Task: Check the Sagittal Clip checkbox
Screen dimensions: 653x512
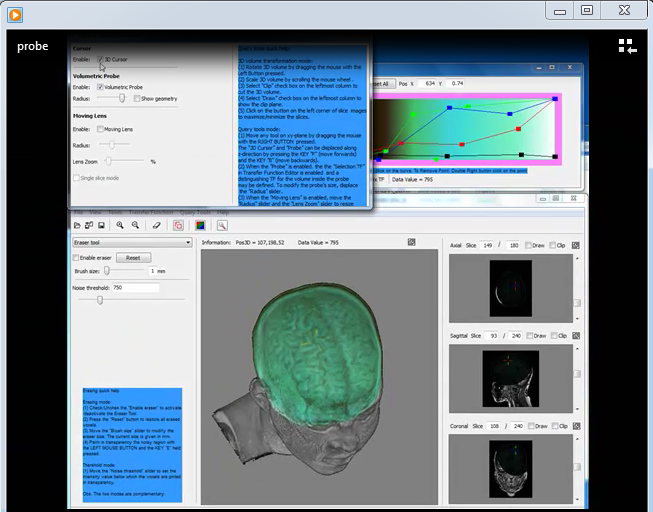Action: click(x=554, y=335)
